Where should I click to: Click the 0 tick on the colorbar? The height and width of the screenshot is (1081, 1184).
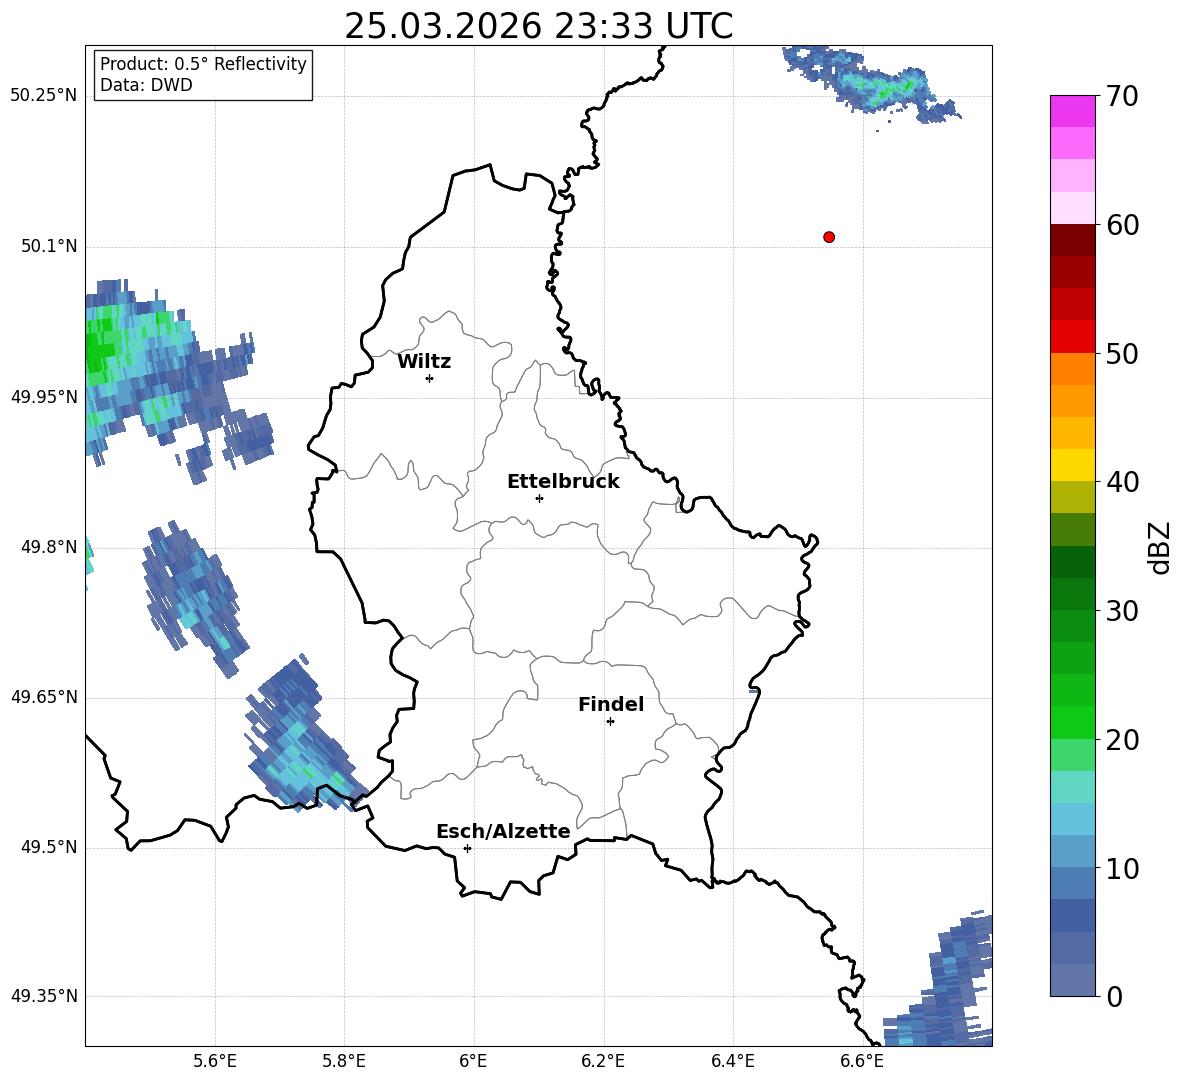1114,997
